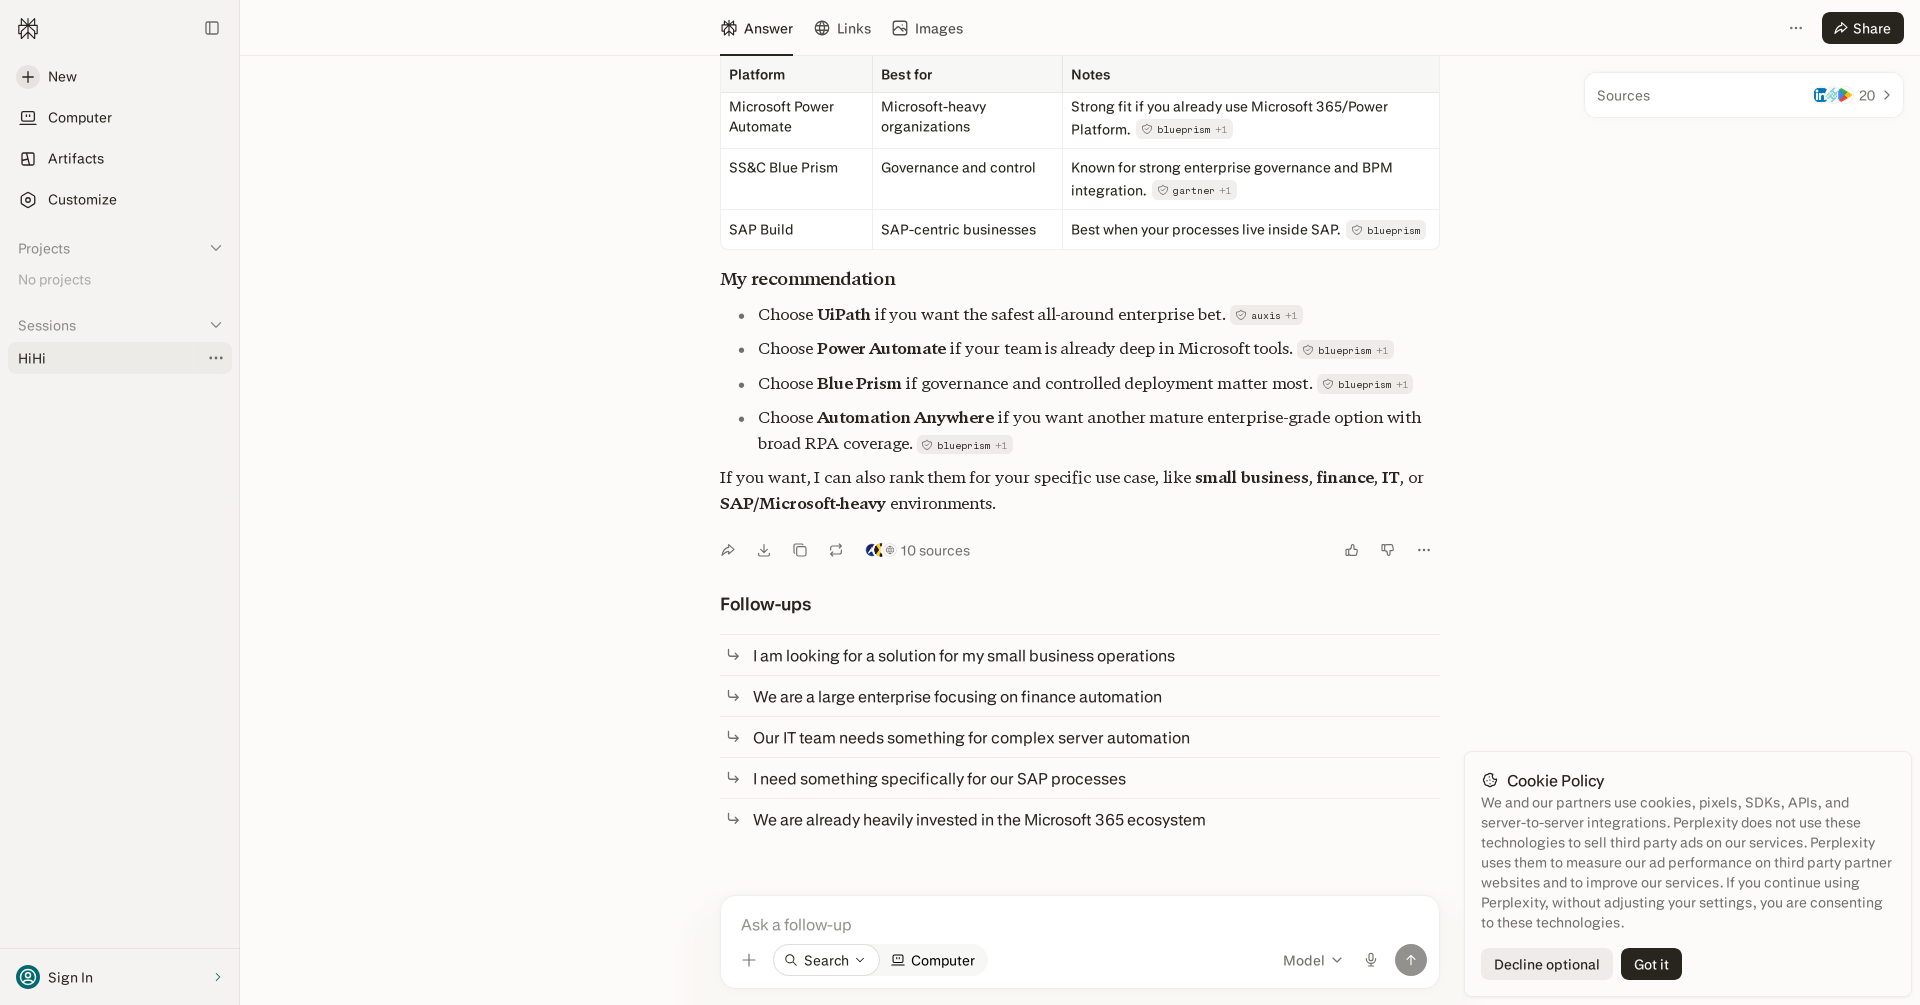Viewport: 1920px width, 1005px height.
Task: Accept cookies with Got it button
Action: coord(1651,964)
